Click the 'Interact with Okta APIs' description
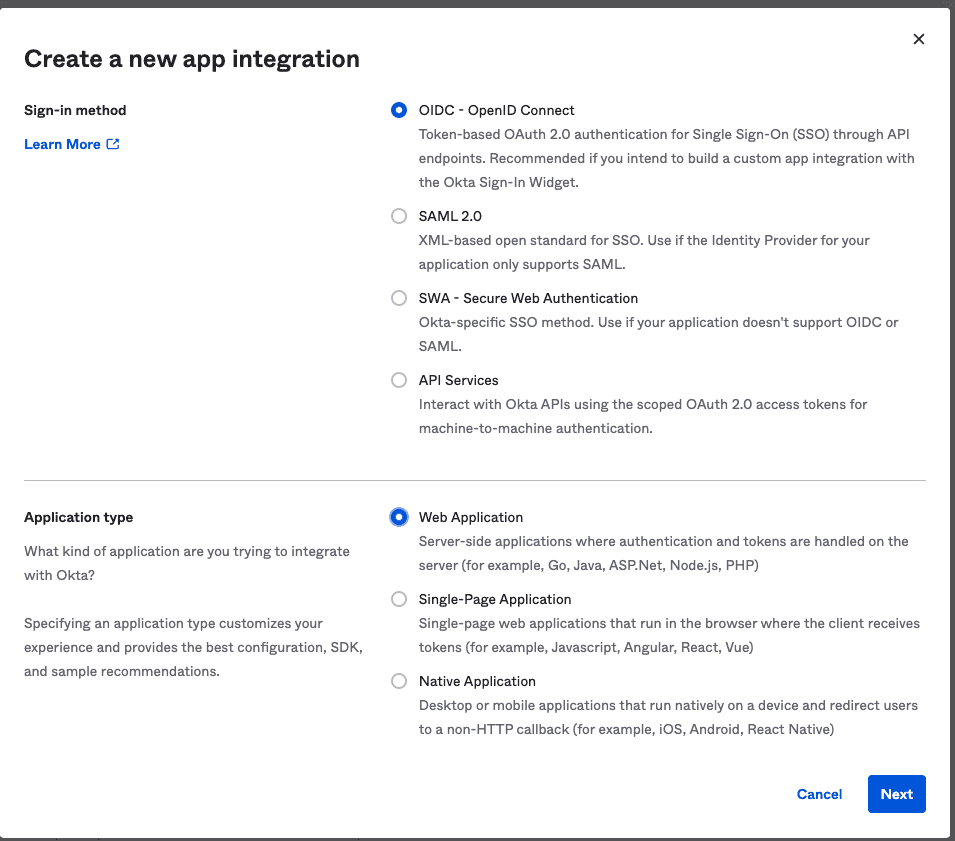Screen dimensions: 955x841 (643, 417)
